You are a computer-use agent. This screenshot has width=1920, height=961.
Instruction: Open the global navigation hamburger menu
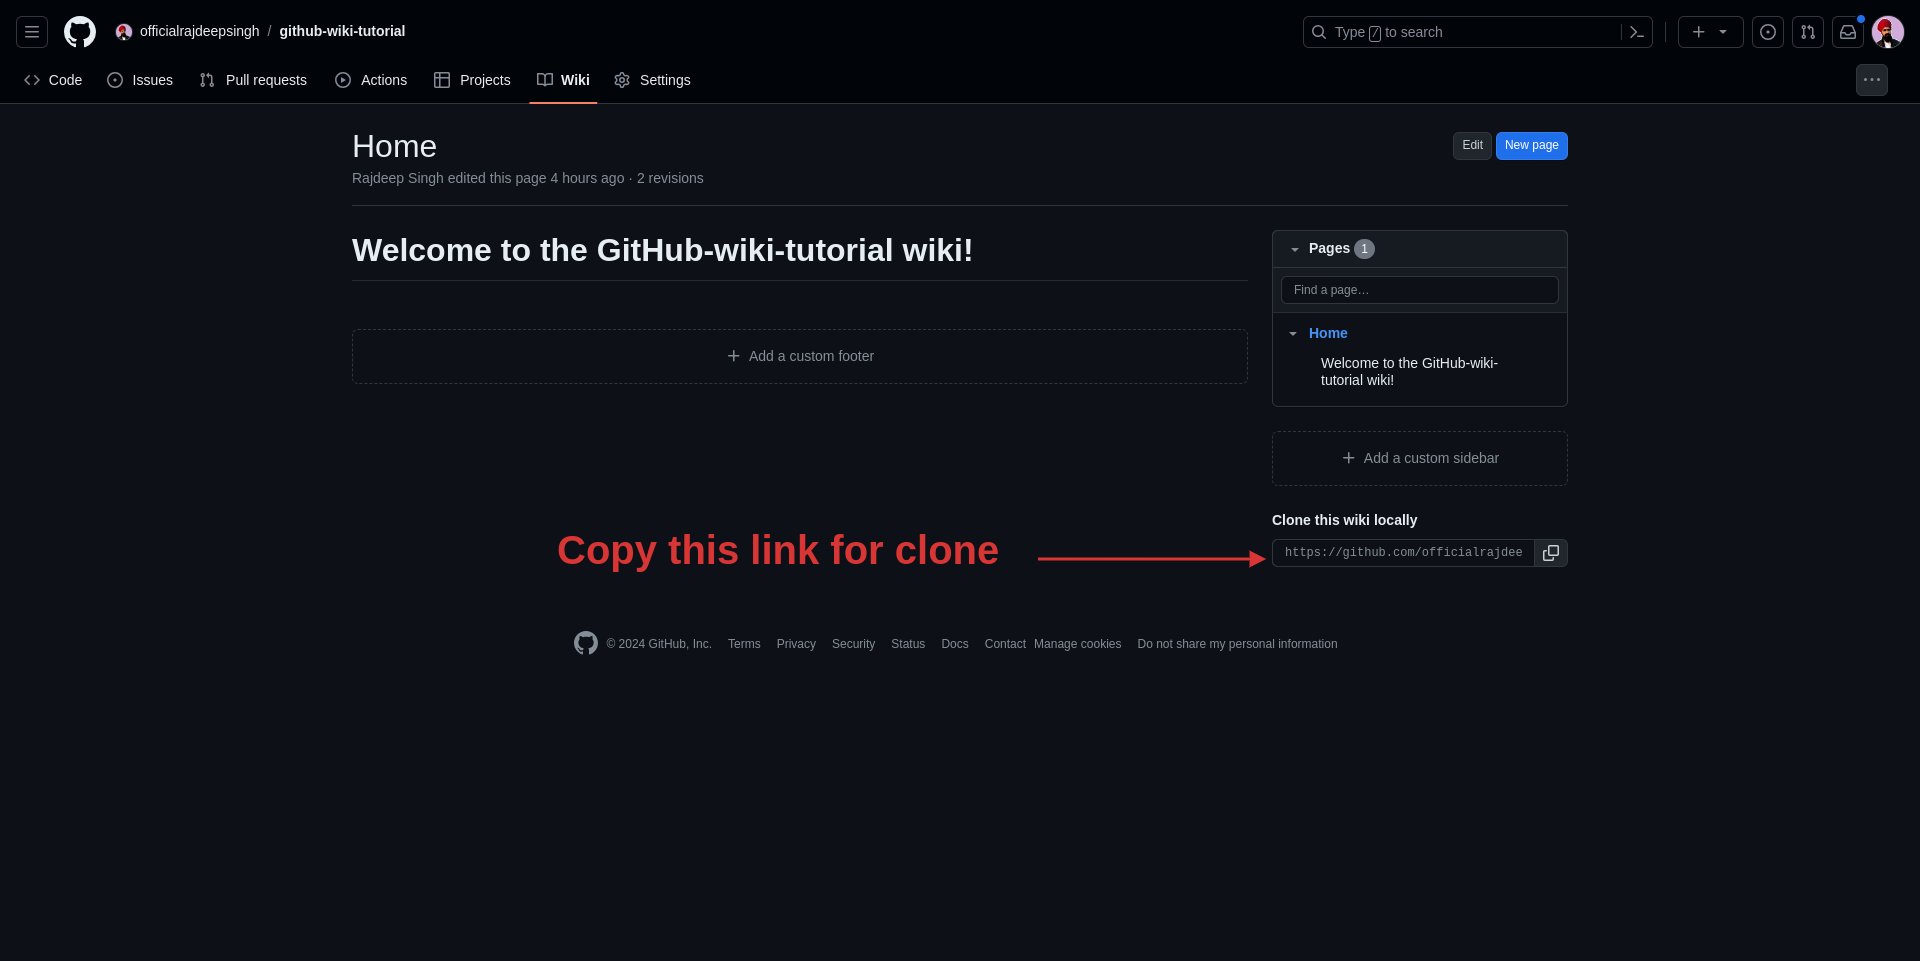tap(32, 32)
